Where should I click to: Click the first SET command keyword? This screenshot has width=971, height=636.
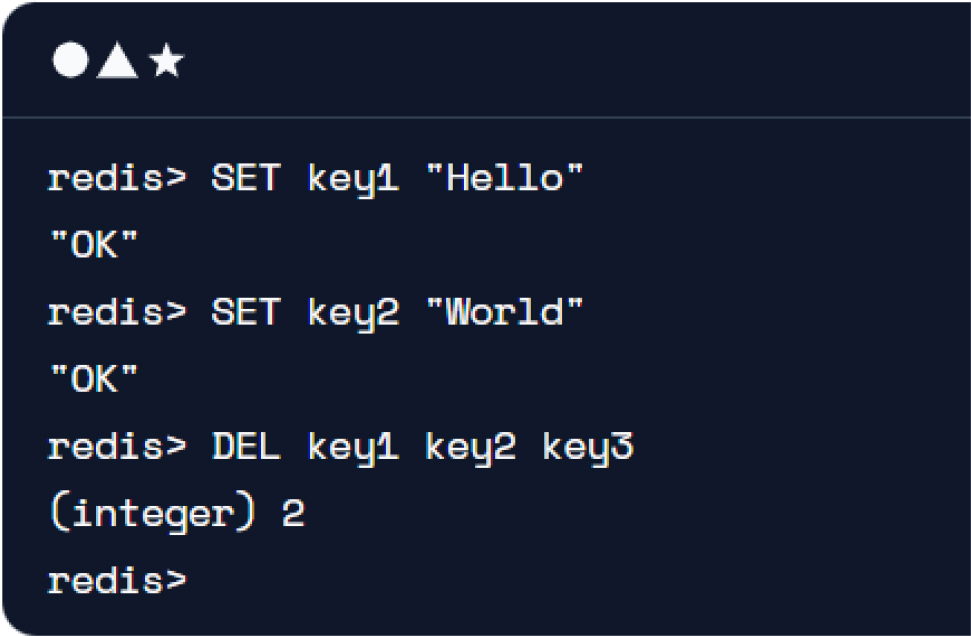tap(246, 178)
